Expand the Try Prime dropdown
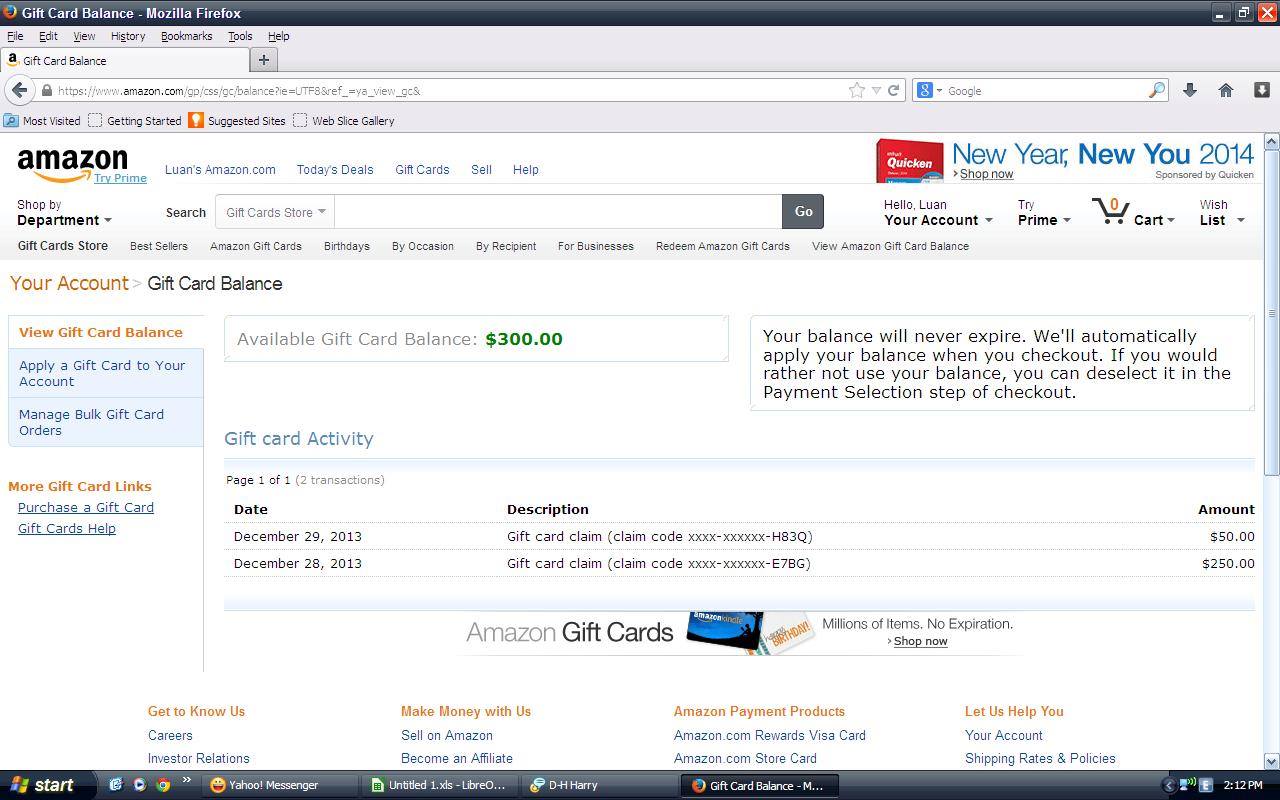Image resolution: width=1280 pixels, height=800 pixels. coord(1044,212)
